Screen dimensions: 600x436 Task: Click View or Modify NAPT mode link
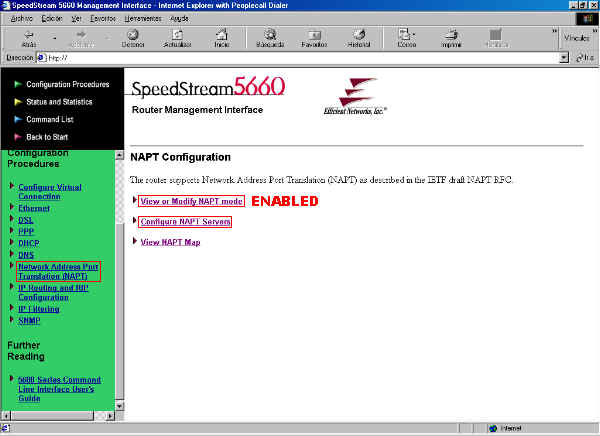pos(191,201)
